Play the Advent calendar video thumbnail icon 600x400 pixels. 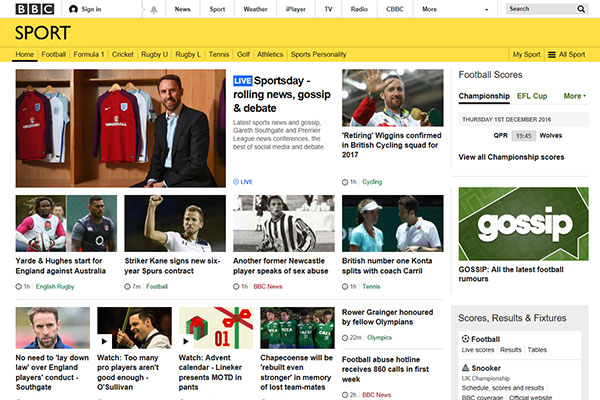tap(186, 341)
